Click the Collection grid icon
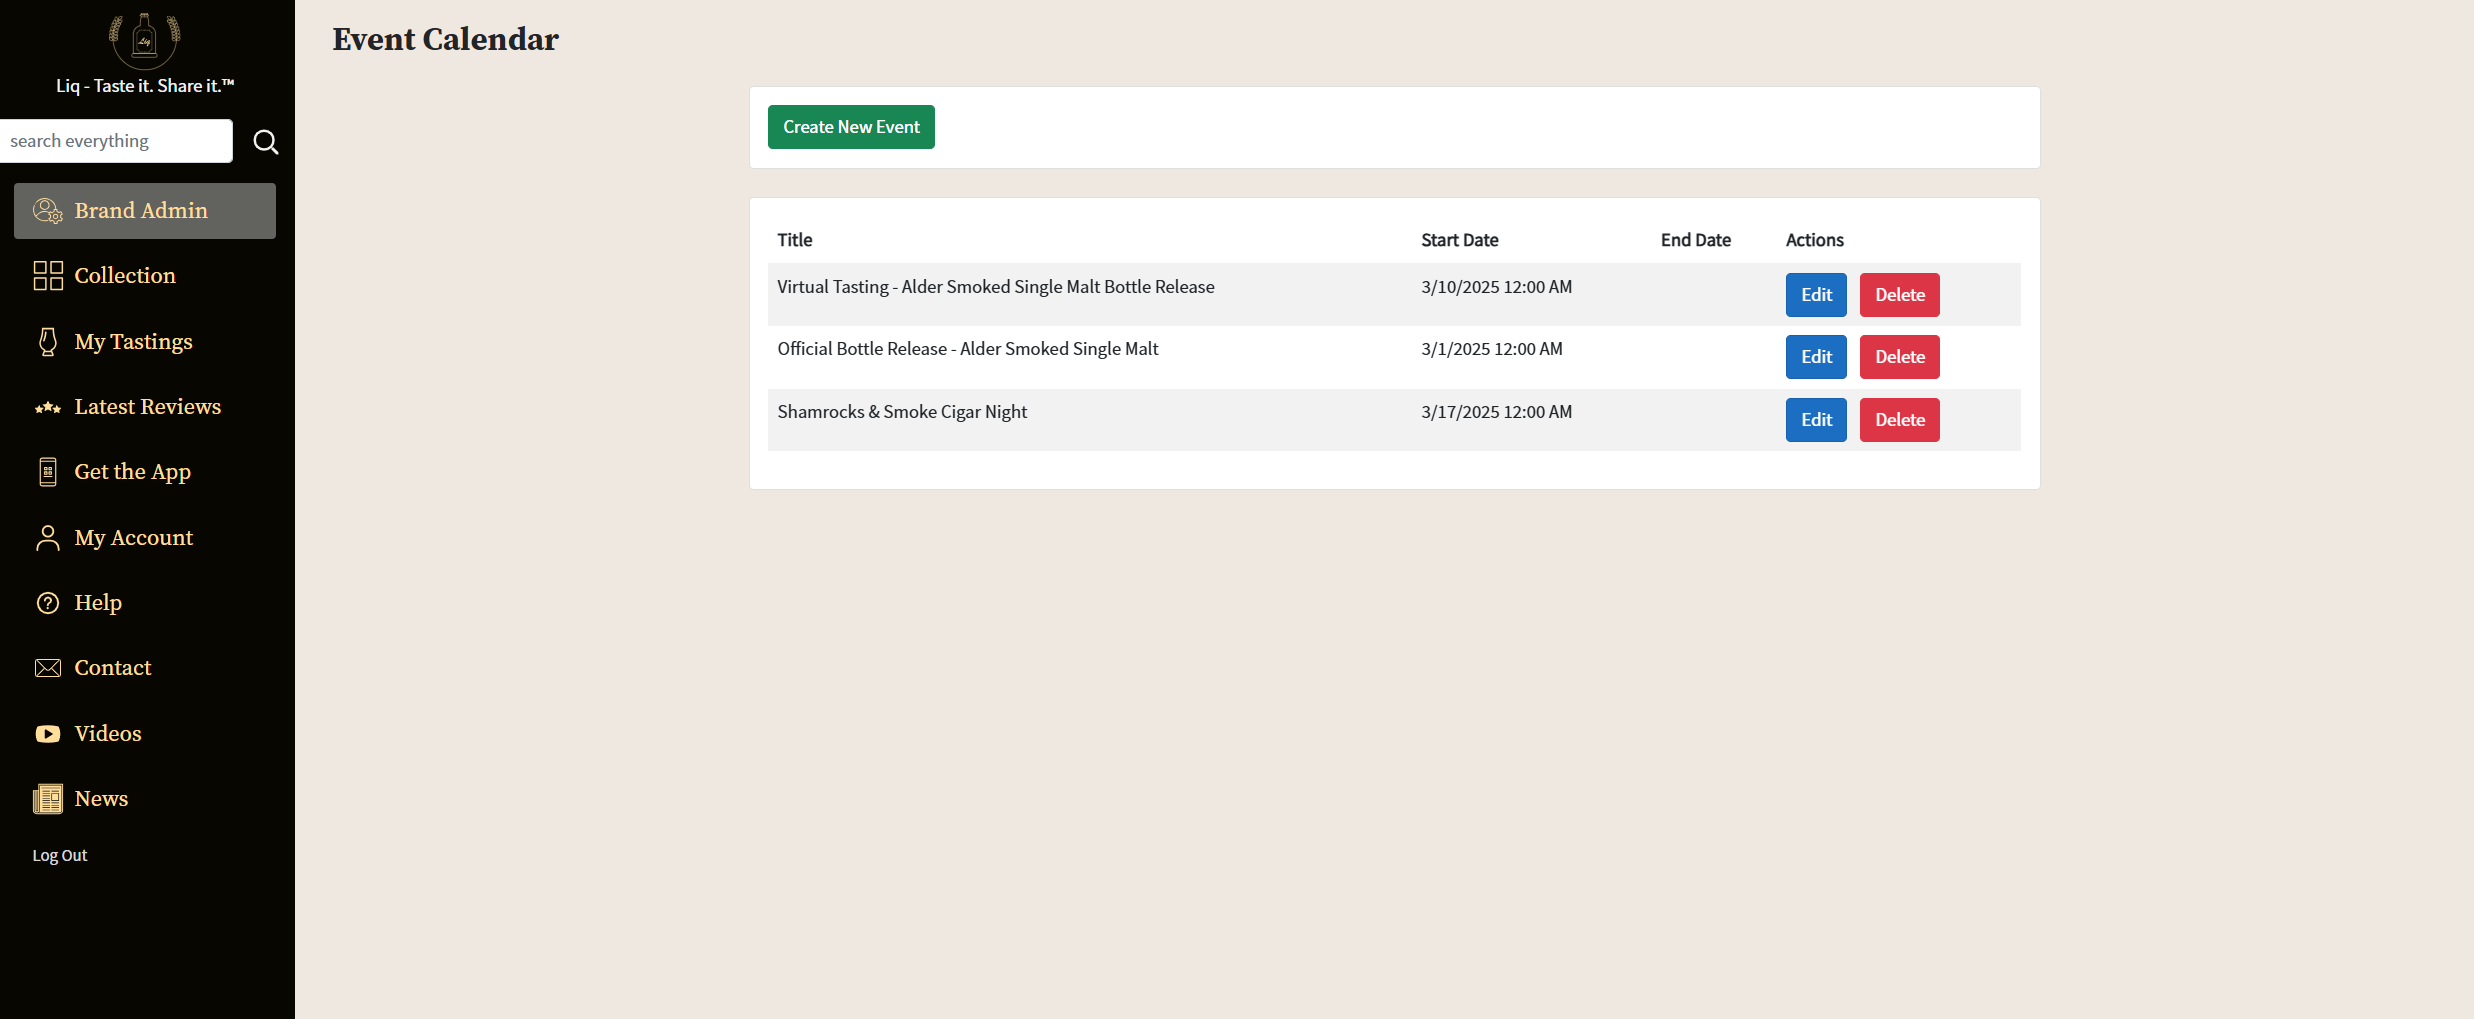This screenshot has height=1019, width=2474. (48, 276)
